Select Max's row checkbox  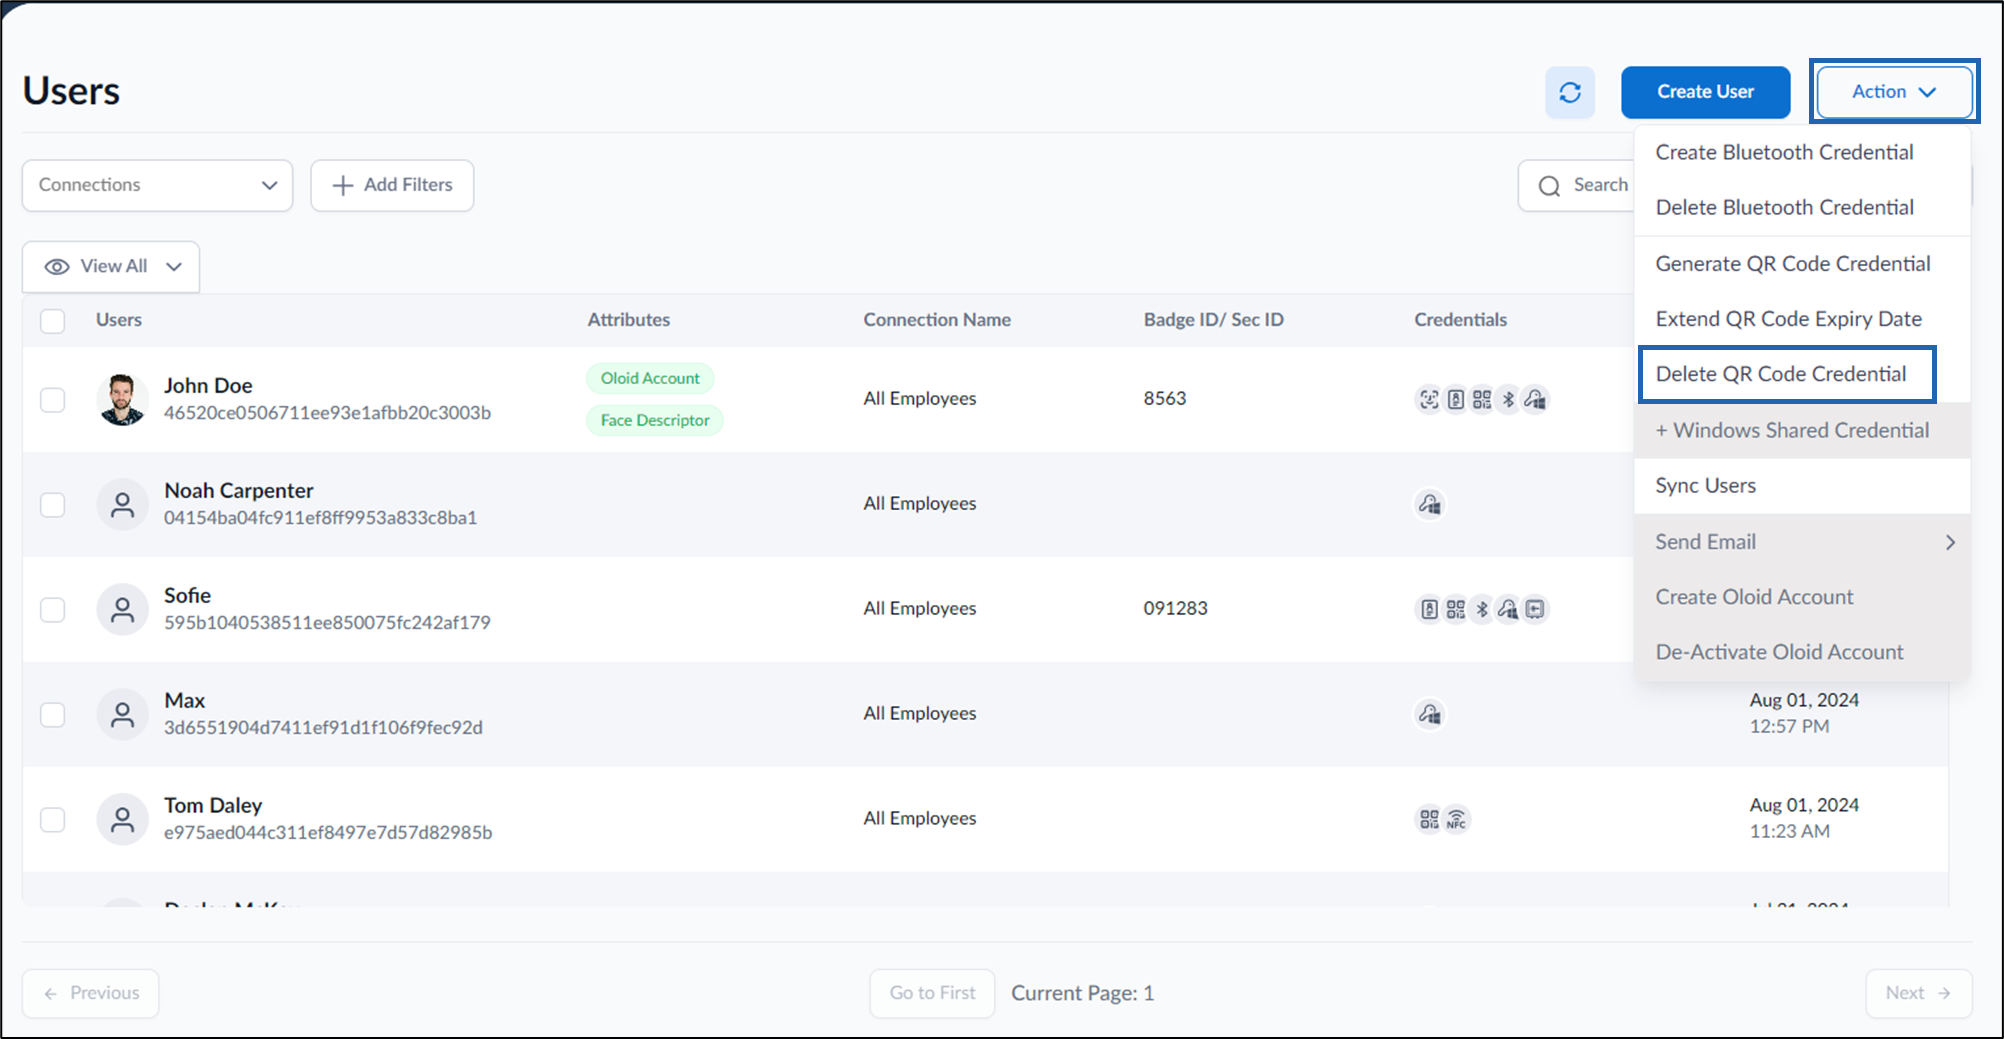point(53,715)
